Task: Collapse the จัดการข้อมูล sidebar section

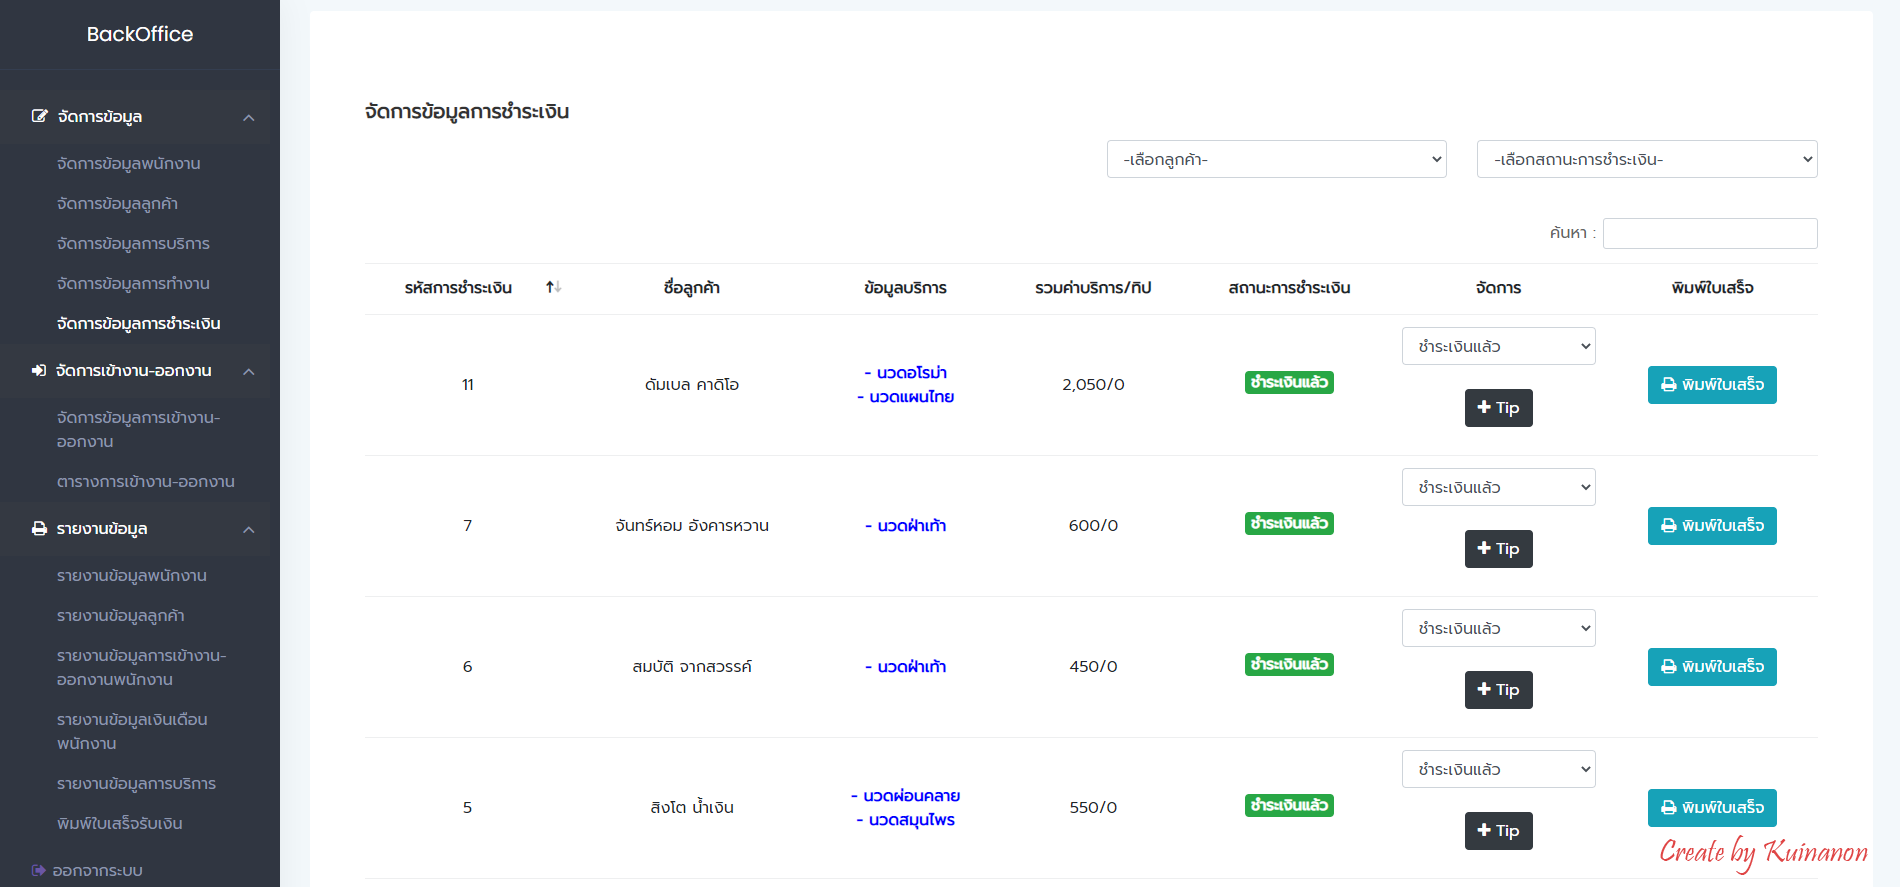Action: pyautogui.click(x=249, y=118)
